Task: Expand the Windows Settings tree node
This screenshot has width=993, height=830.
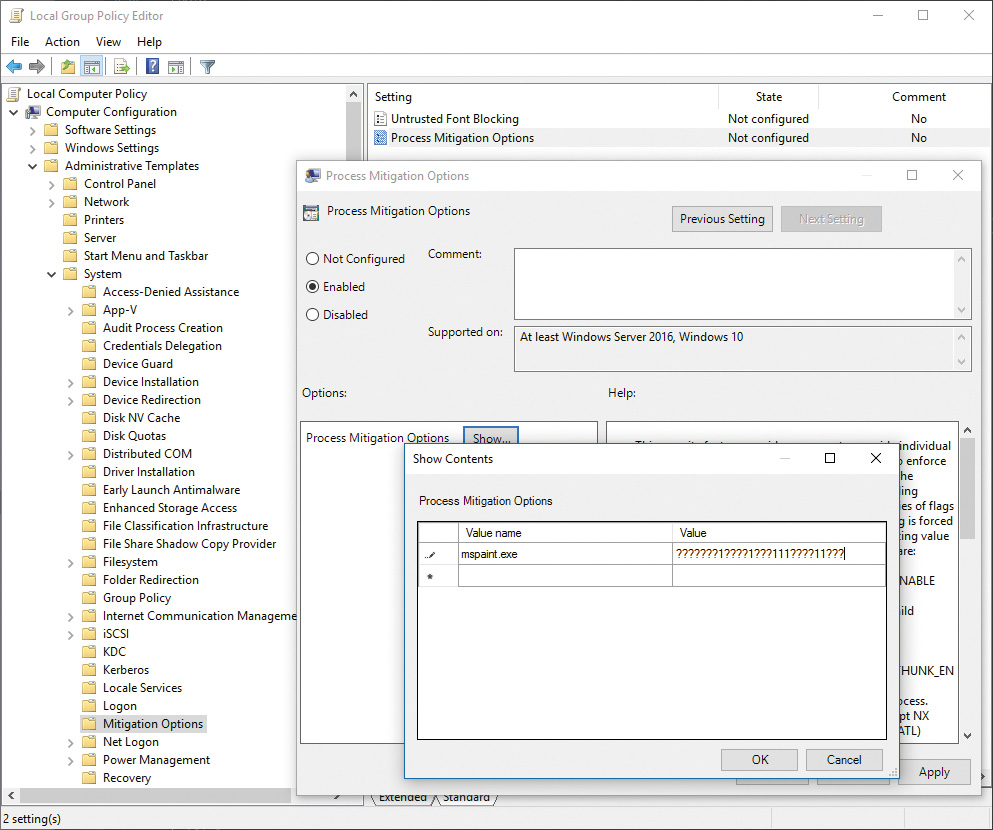Action: tap(33, 148)
